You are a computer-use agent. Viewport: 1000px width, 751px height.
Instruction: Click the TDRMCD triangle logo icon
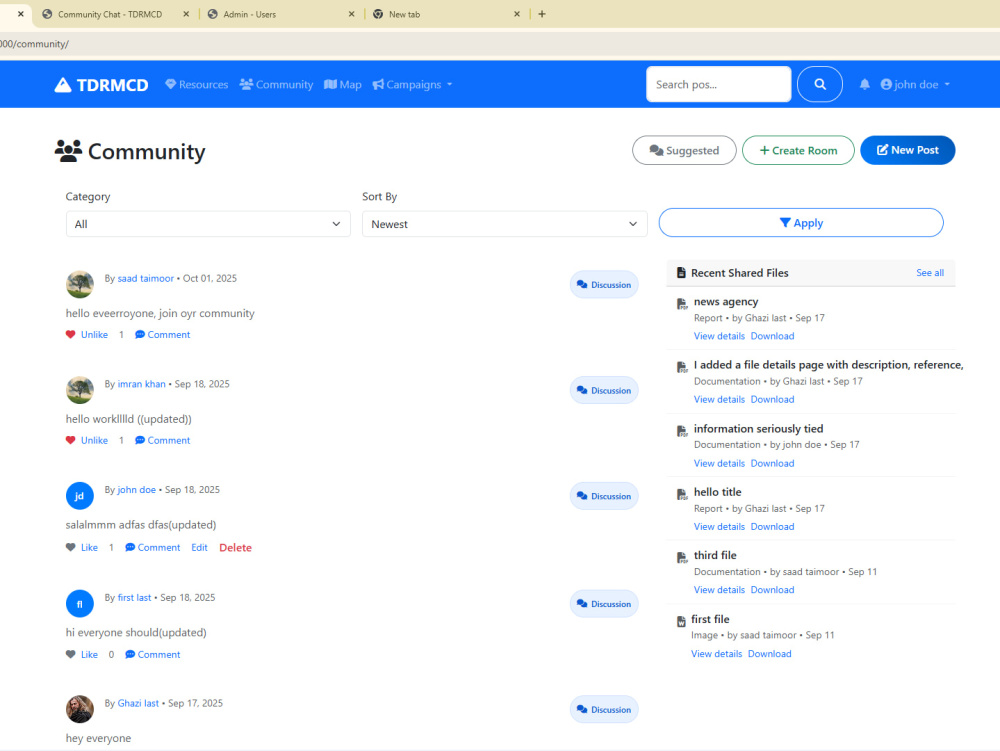pos(62,85)
